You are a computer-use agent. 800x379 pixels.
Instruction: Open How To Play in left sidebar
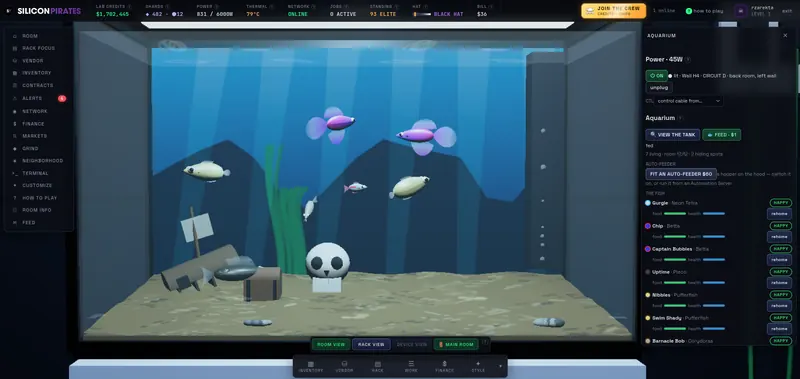[38, 198]
